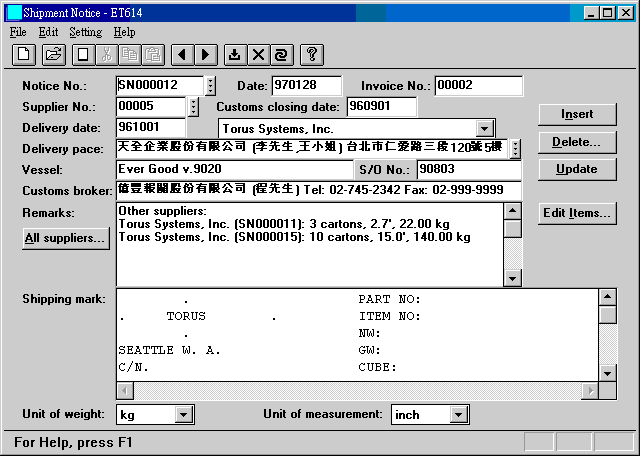Click the blank page icon before scissors
The height and width of the screenshot is (456, 640).
click(x=84, y=54)
